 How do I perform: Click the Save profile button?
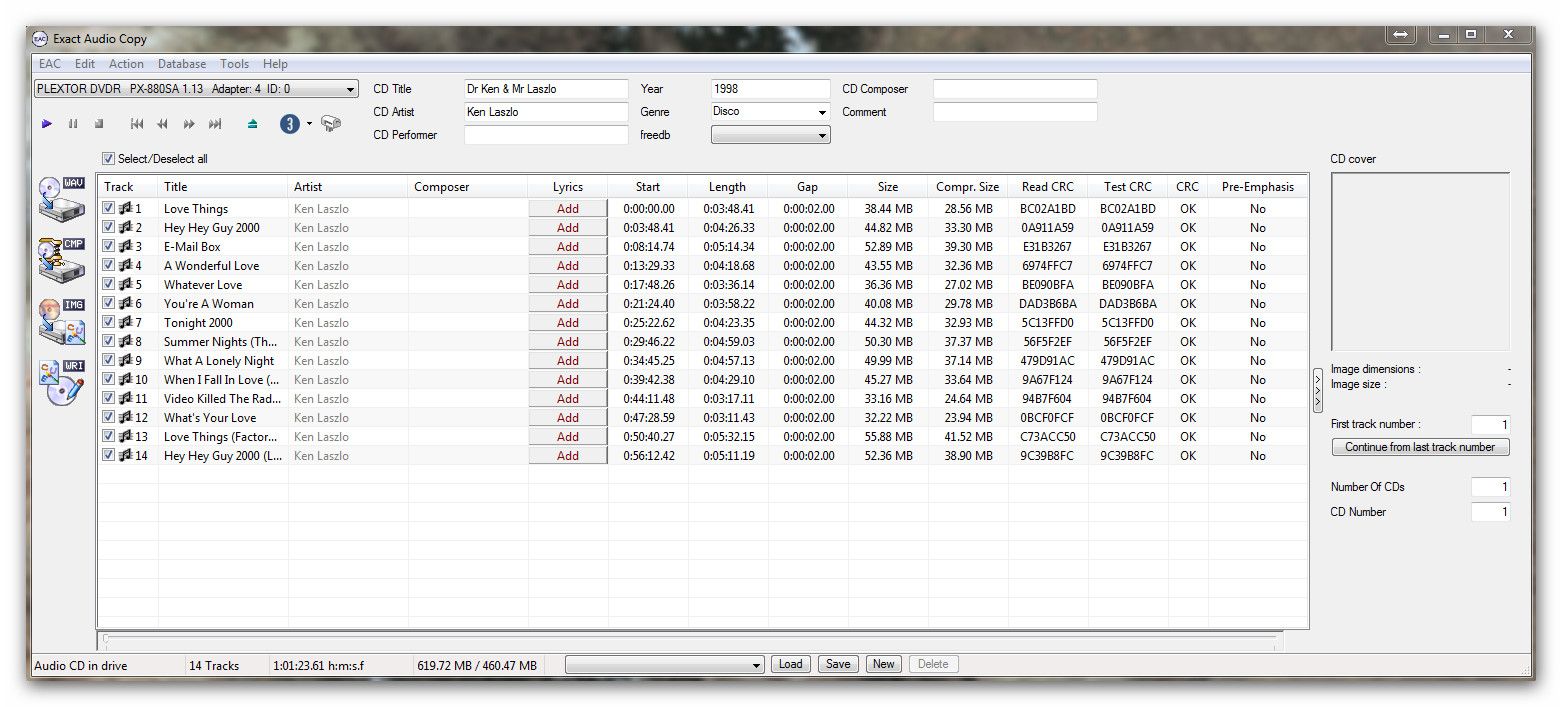(x=838, y=664)
